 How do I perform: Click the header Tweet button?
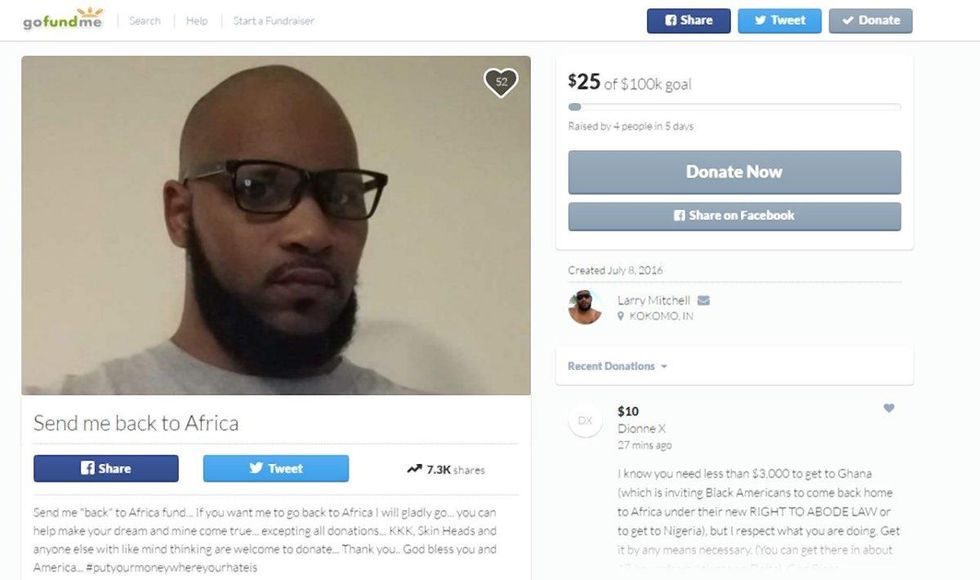pyautogui.click(x=779, y=21)
